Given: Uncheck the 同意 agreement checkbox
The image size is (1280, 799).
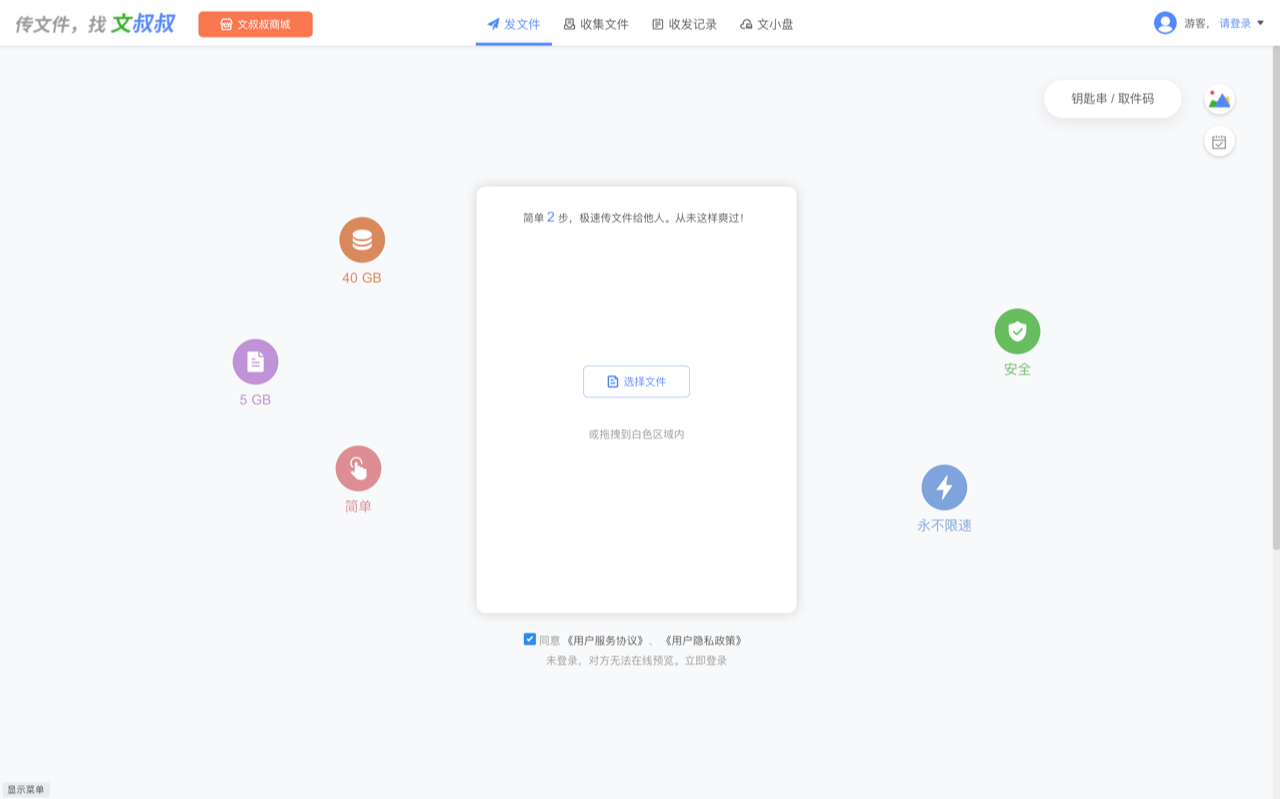Looking at the screenshot, I should 530,639.
